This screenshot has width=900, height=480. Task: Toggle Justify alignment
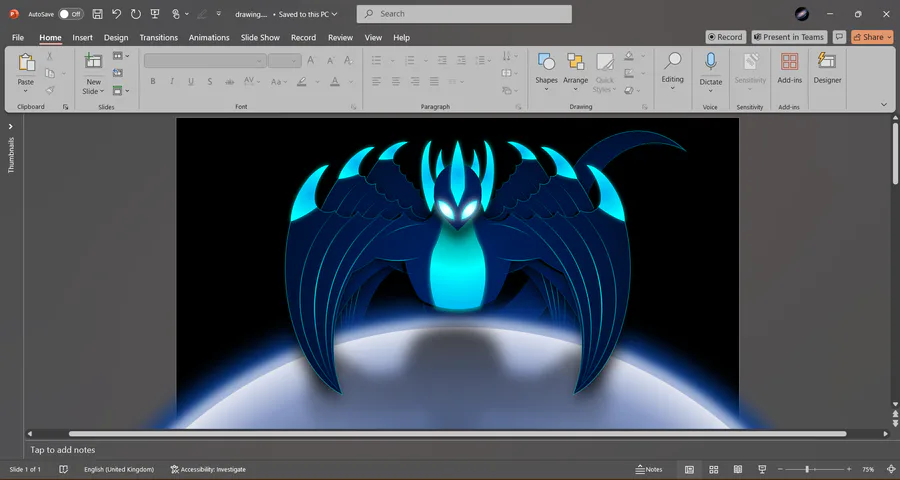[434, 82]
